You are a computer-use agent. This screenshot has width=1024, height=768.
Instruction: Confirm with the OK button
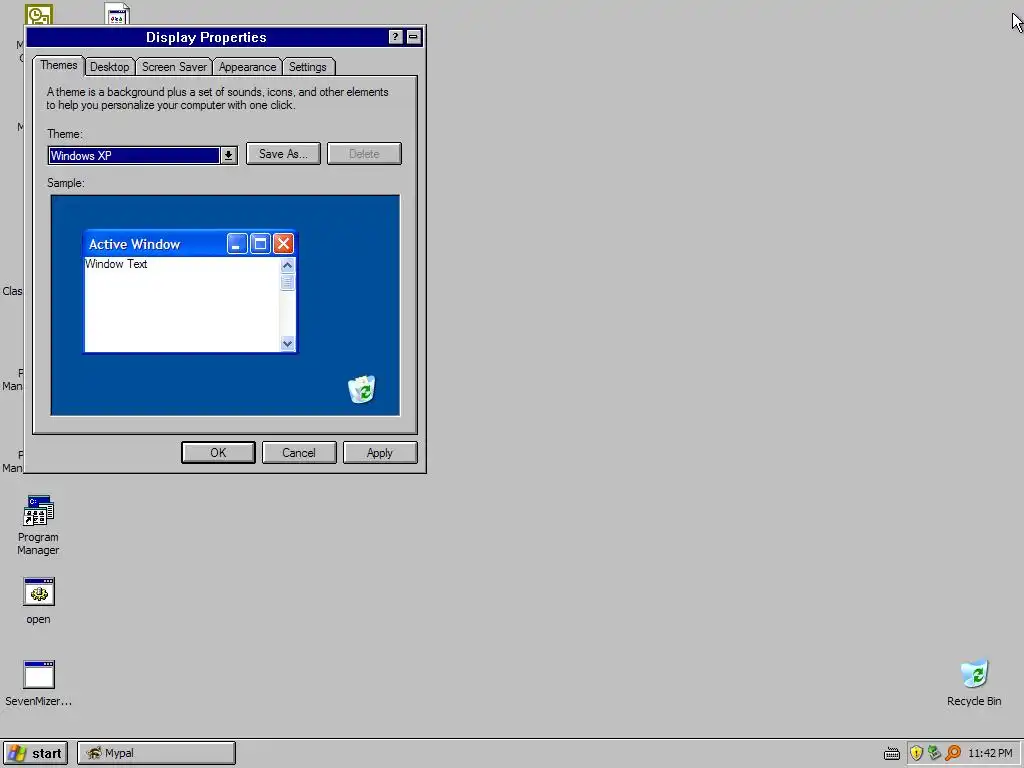218,453
